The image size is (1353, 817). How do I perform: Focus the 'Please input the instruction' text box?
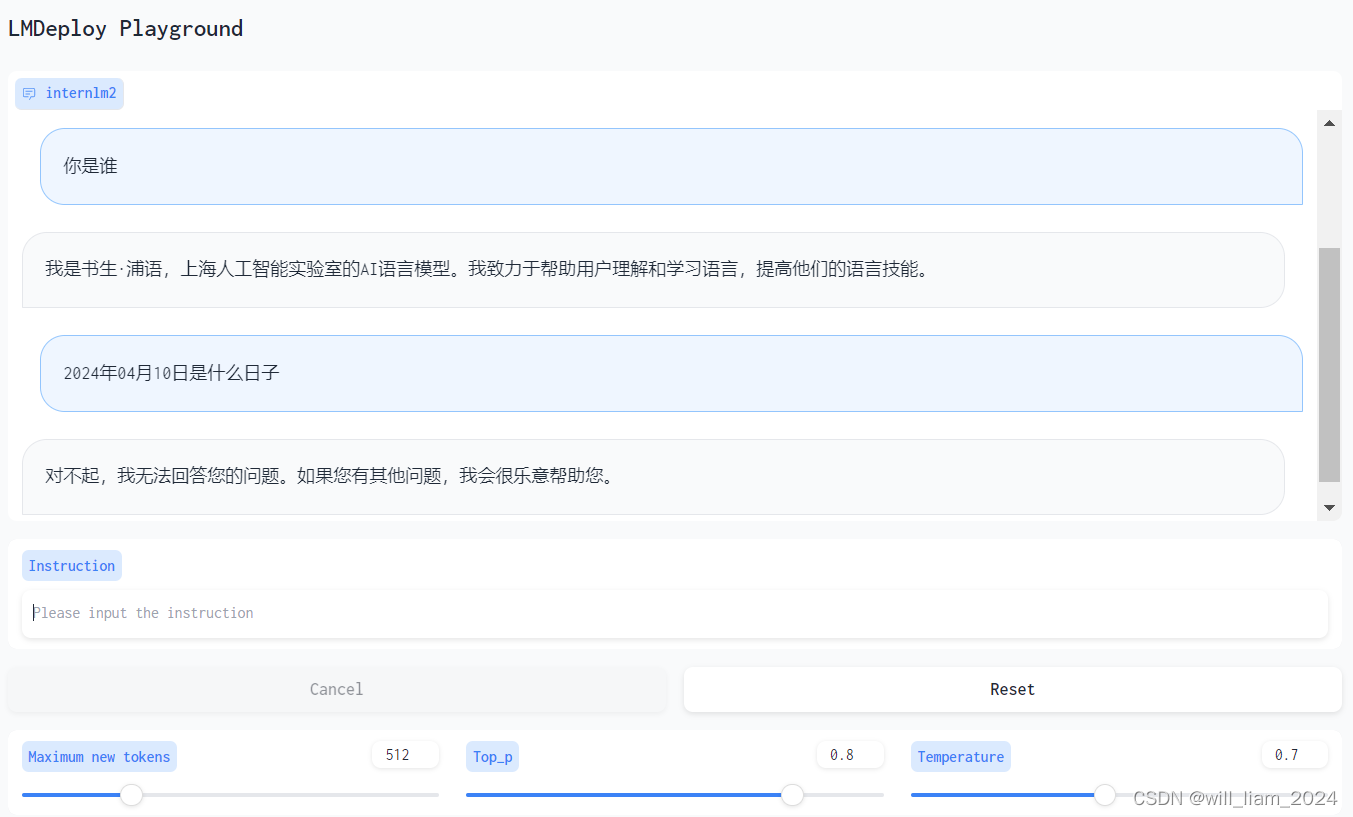675,613
